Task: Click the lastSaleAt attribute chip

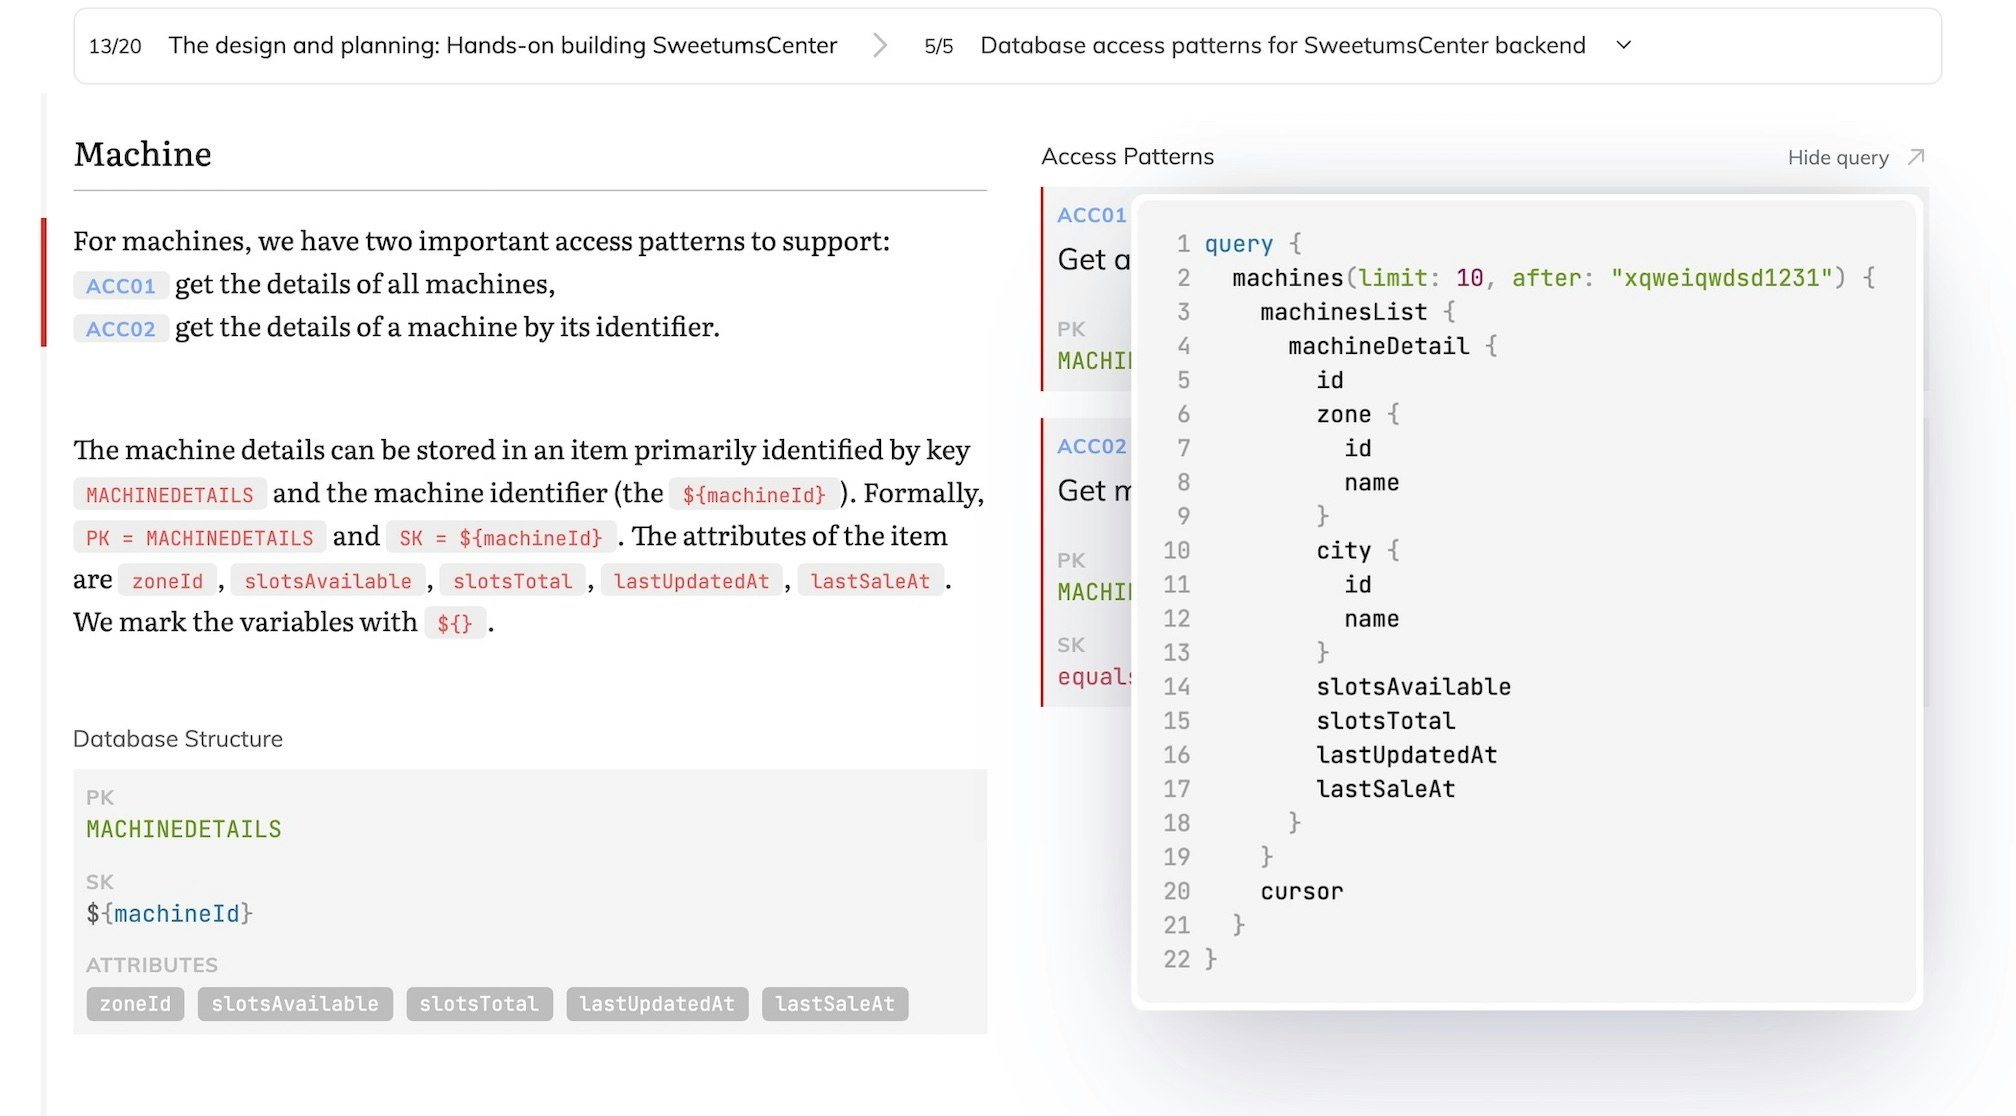Action: 836,1004
